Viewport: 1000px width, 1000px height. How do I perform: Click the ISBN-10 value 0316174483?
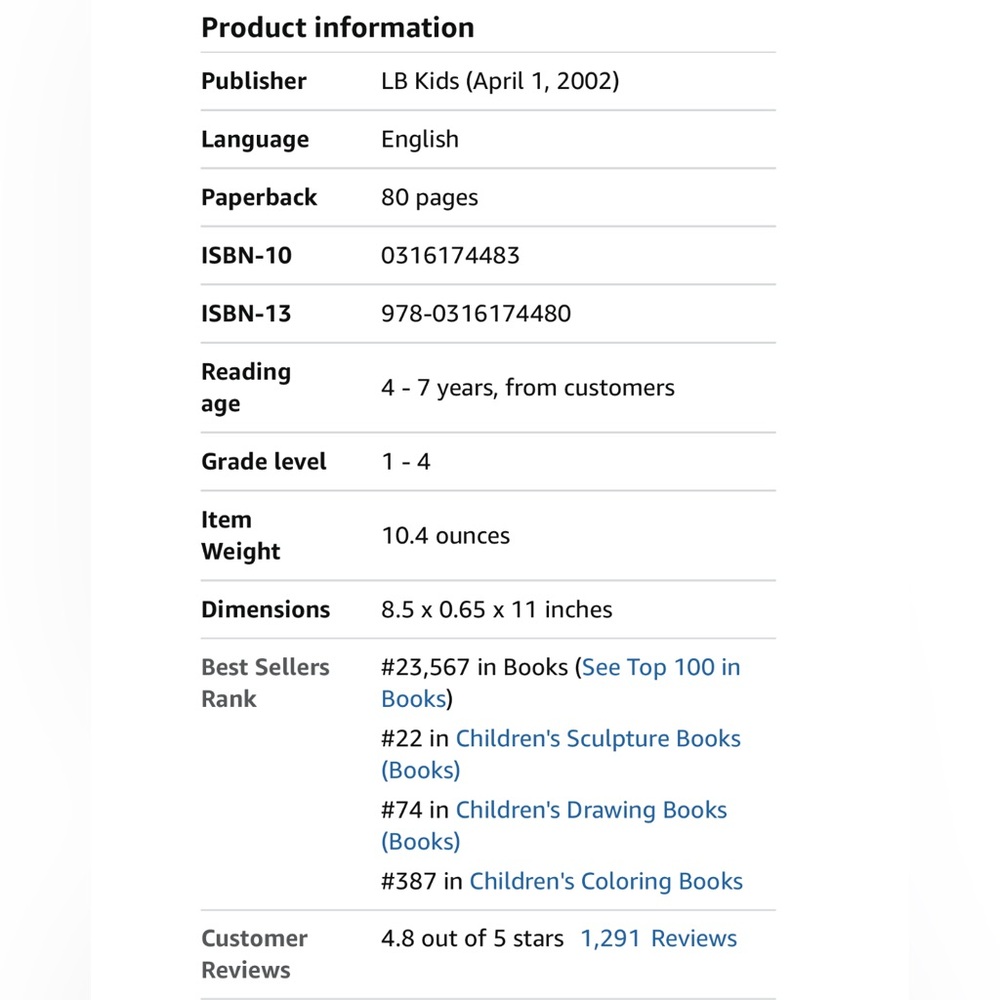pyautogui.click(x=450, y=256)
